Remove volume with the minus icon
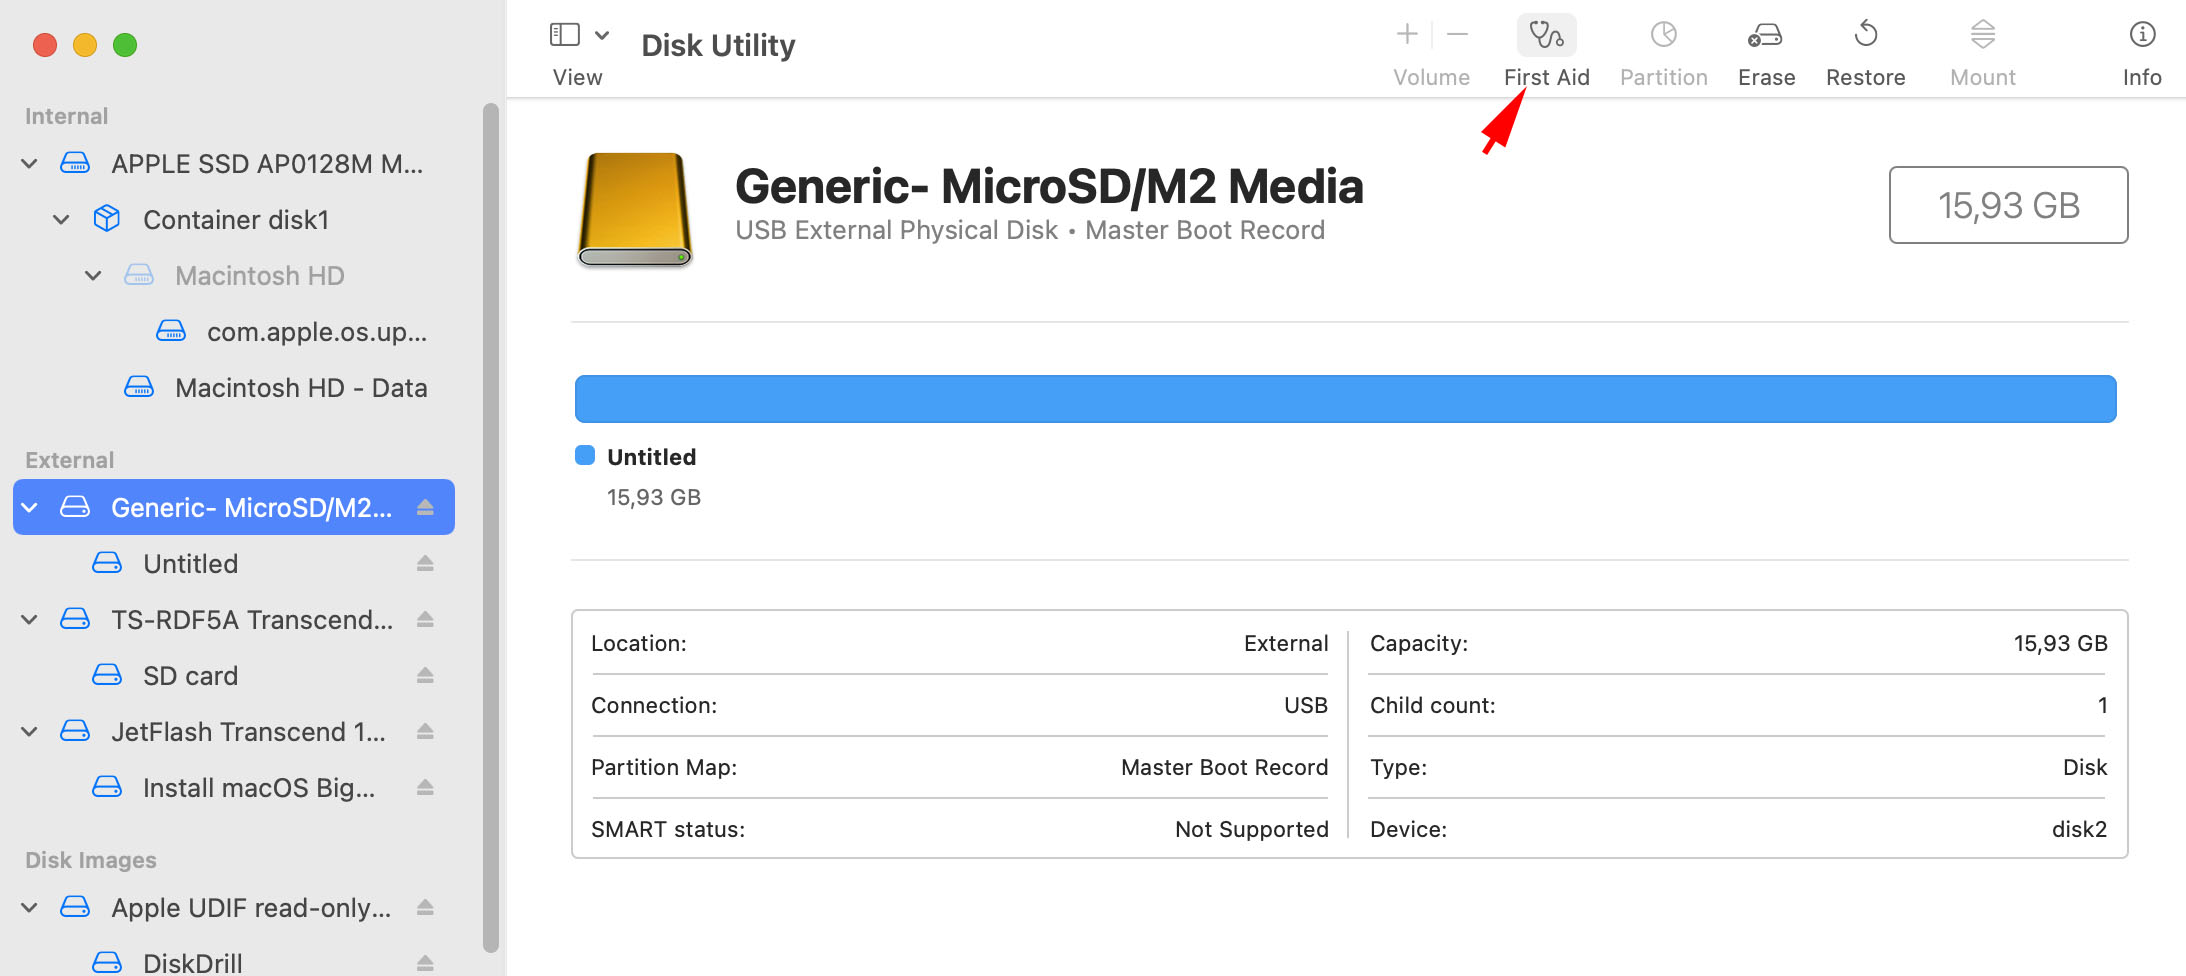The image size is (2186, 976). (1458, 35)
